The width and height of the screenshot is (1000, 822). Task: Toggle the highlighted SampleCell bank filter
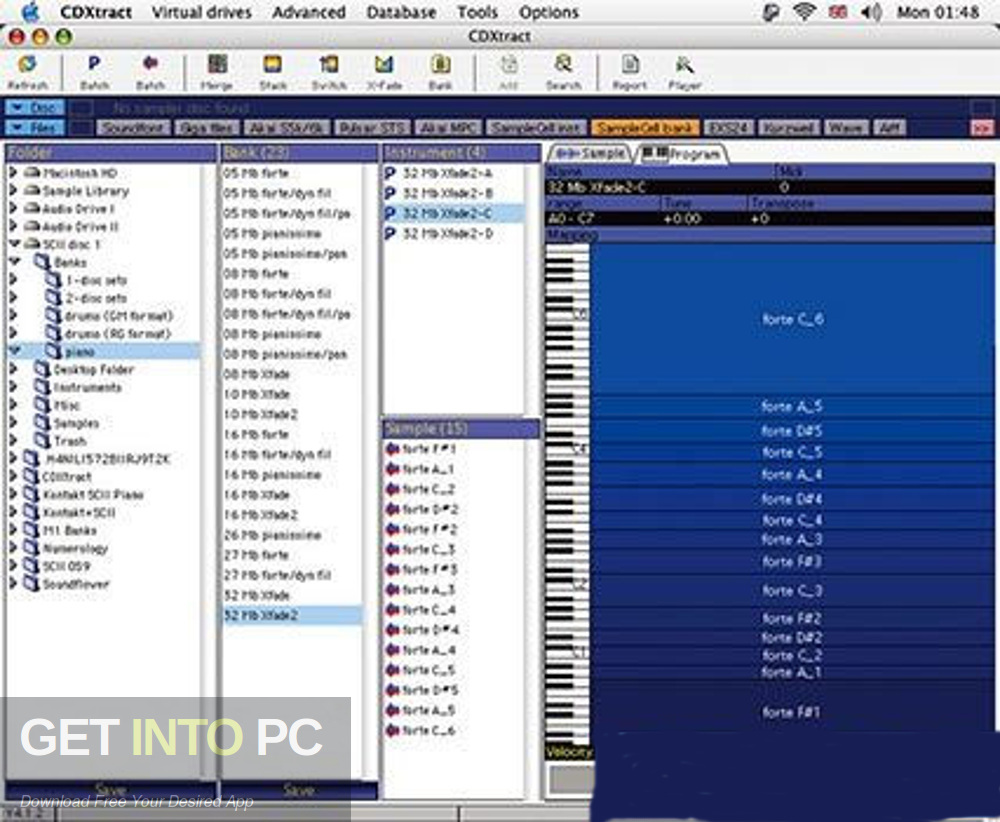645,128
